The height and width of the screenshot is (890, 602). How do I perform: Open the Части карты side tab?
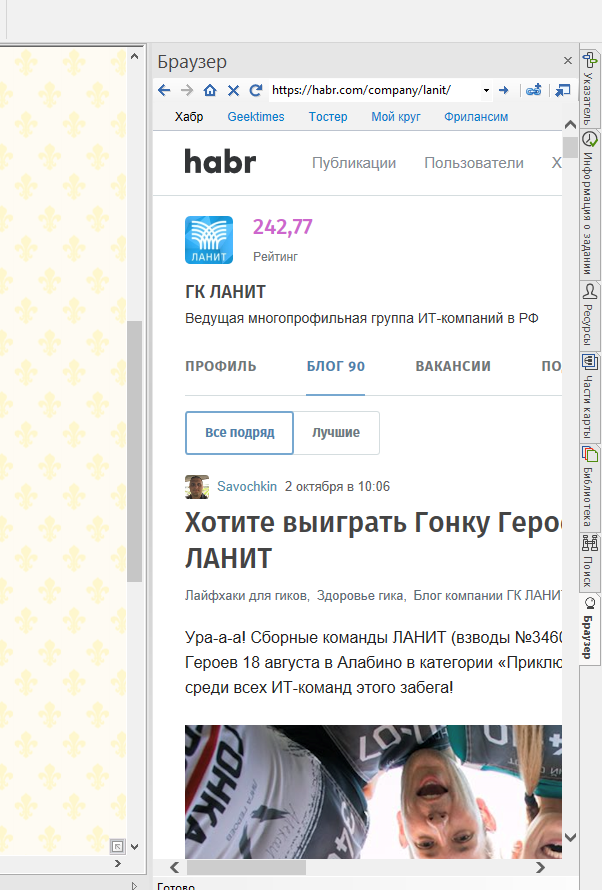[590, 396]
